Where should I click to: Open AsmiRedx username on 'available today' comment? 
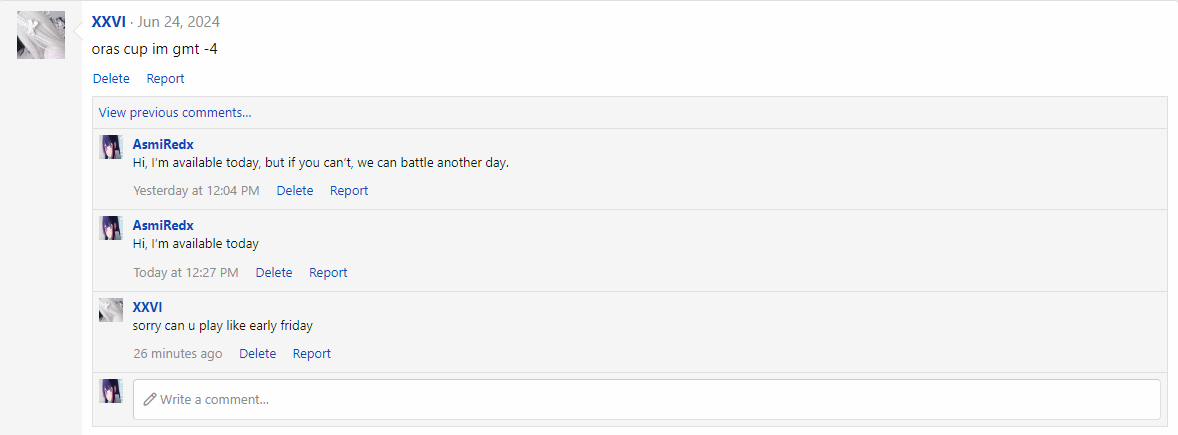(163, 226)
